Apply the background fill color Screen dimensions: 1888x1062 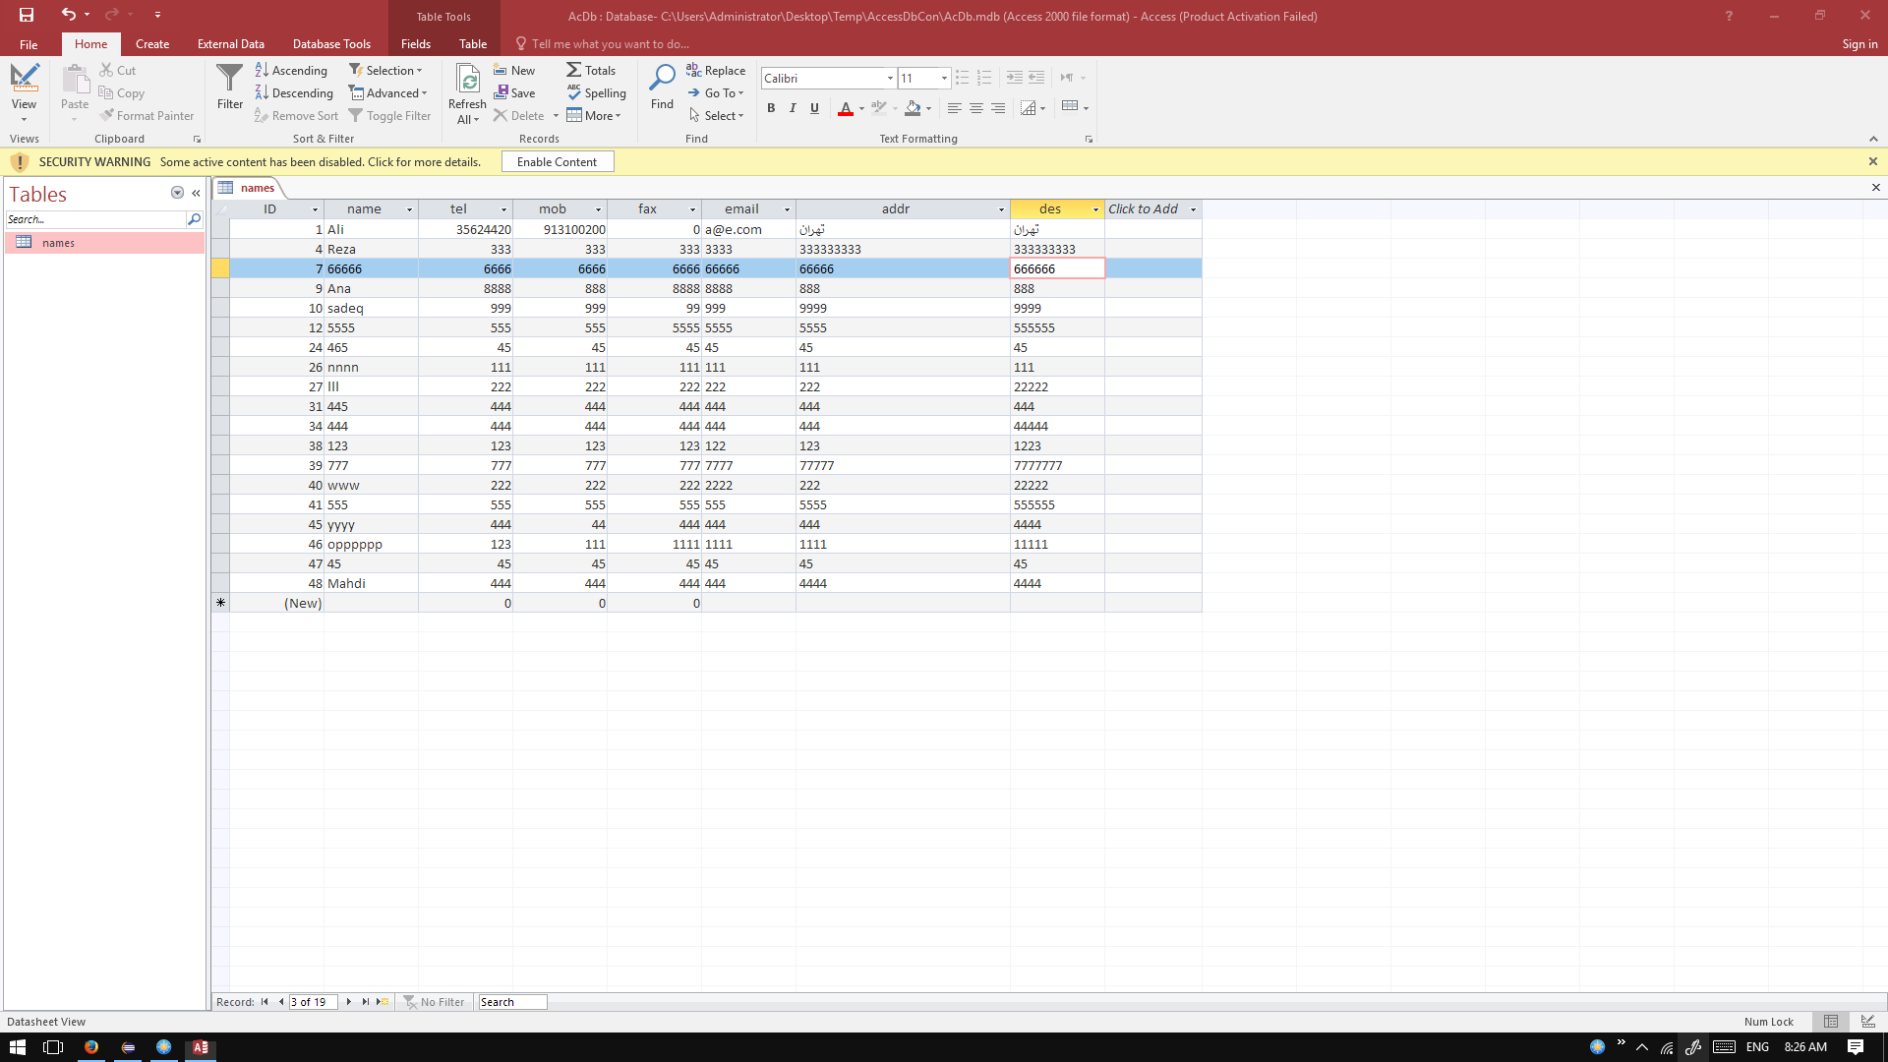[913, 108]
